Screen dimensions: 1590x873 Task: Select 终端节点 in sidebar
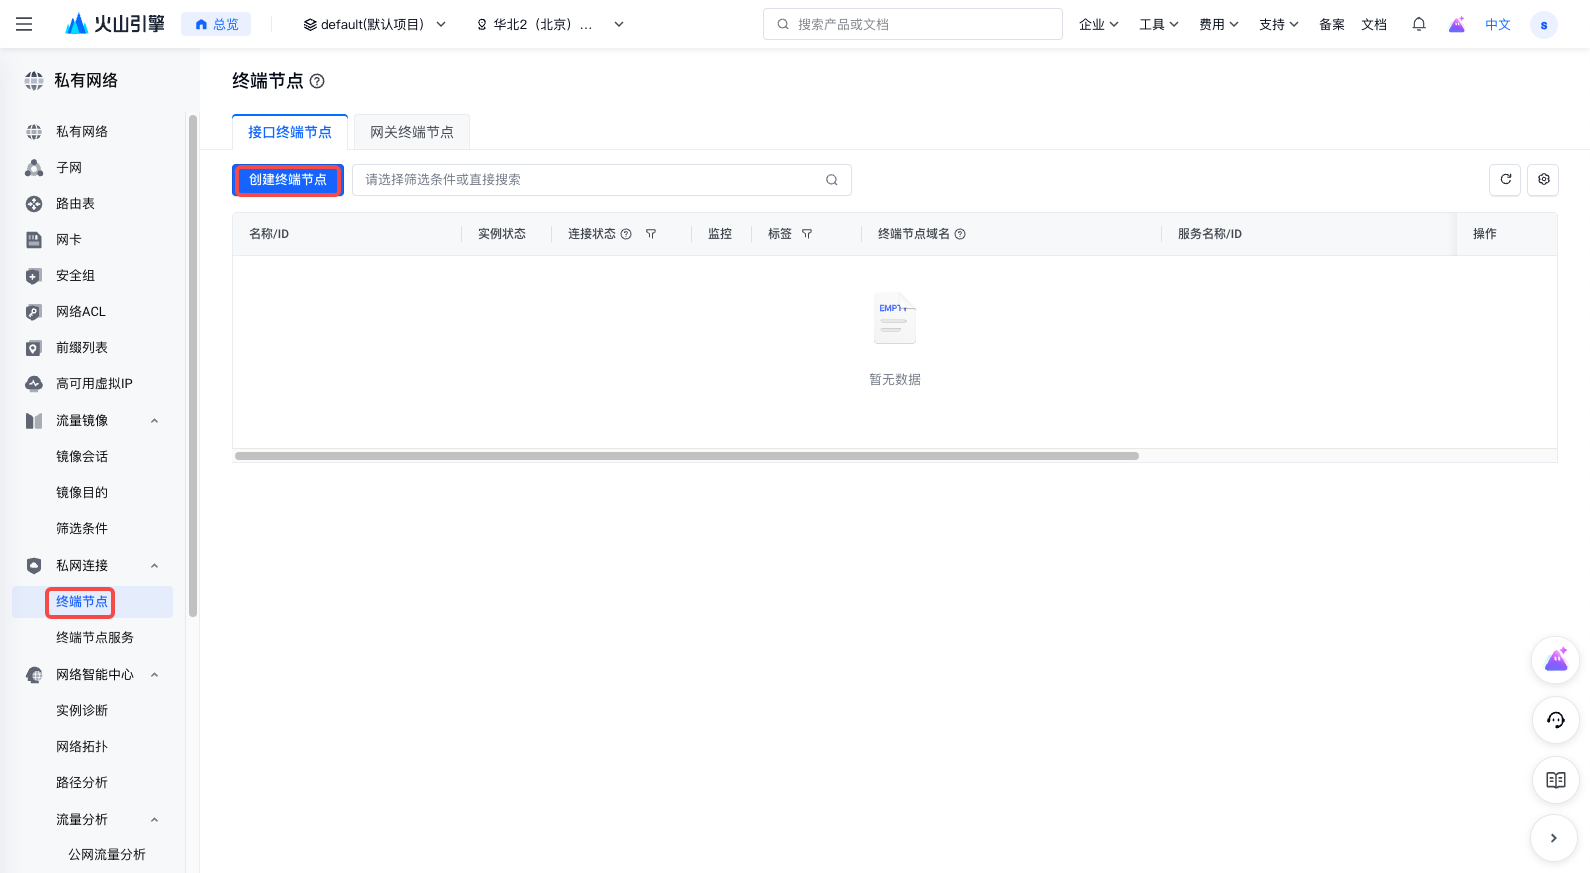pos(82,602)
